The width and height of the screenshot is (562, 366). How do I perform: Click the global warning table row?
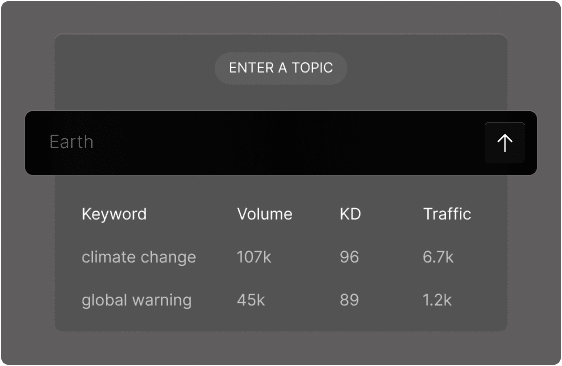[x=276, y=300]
